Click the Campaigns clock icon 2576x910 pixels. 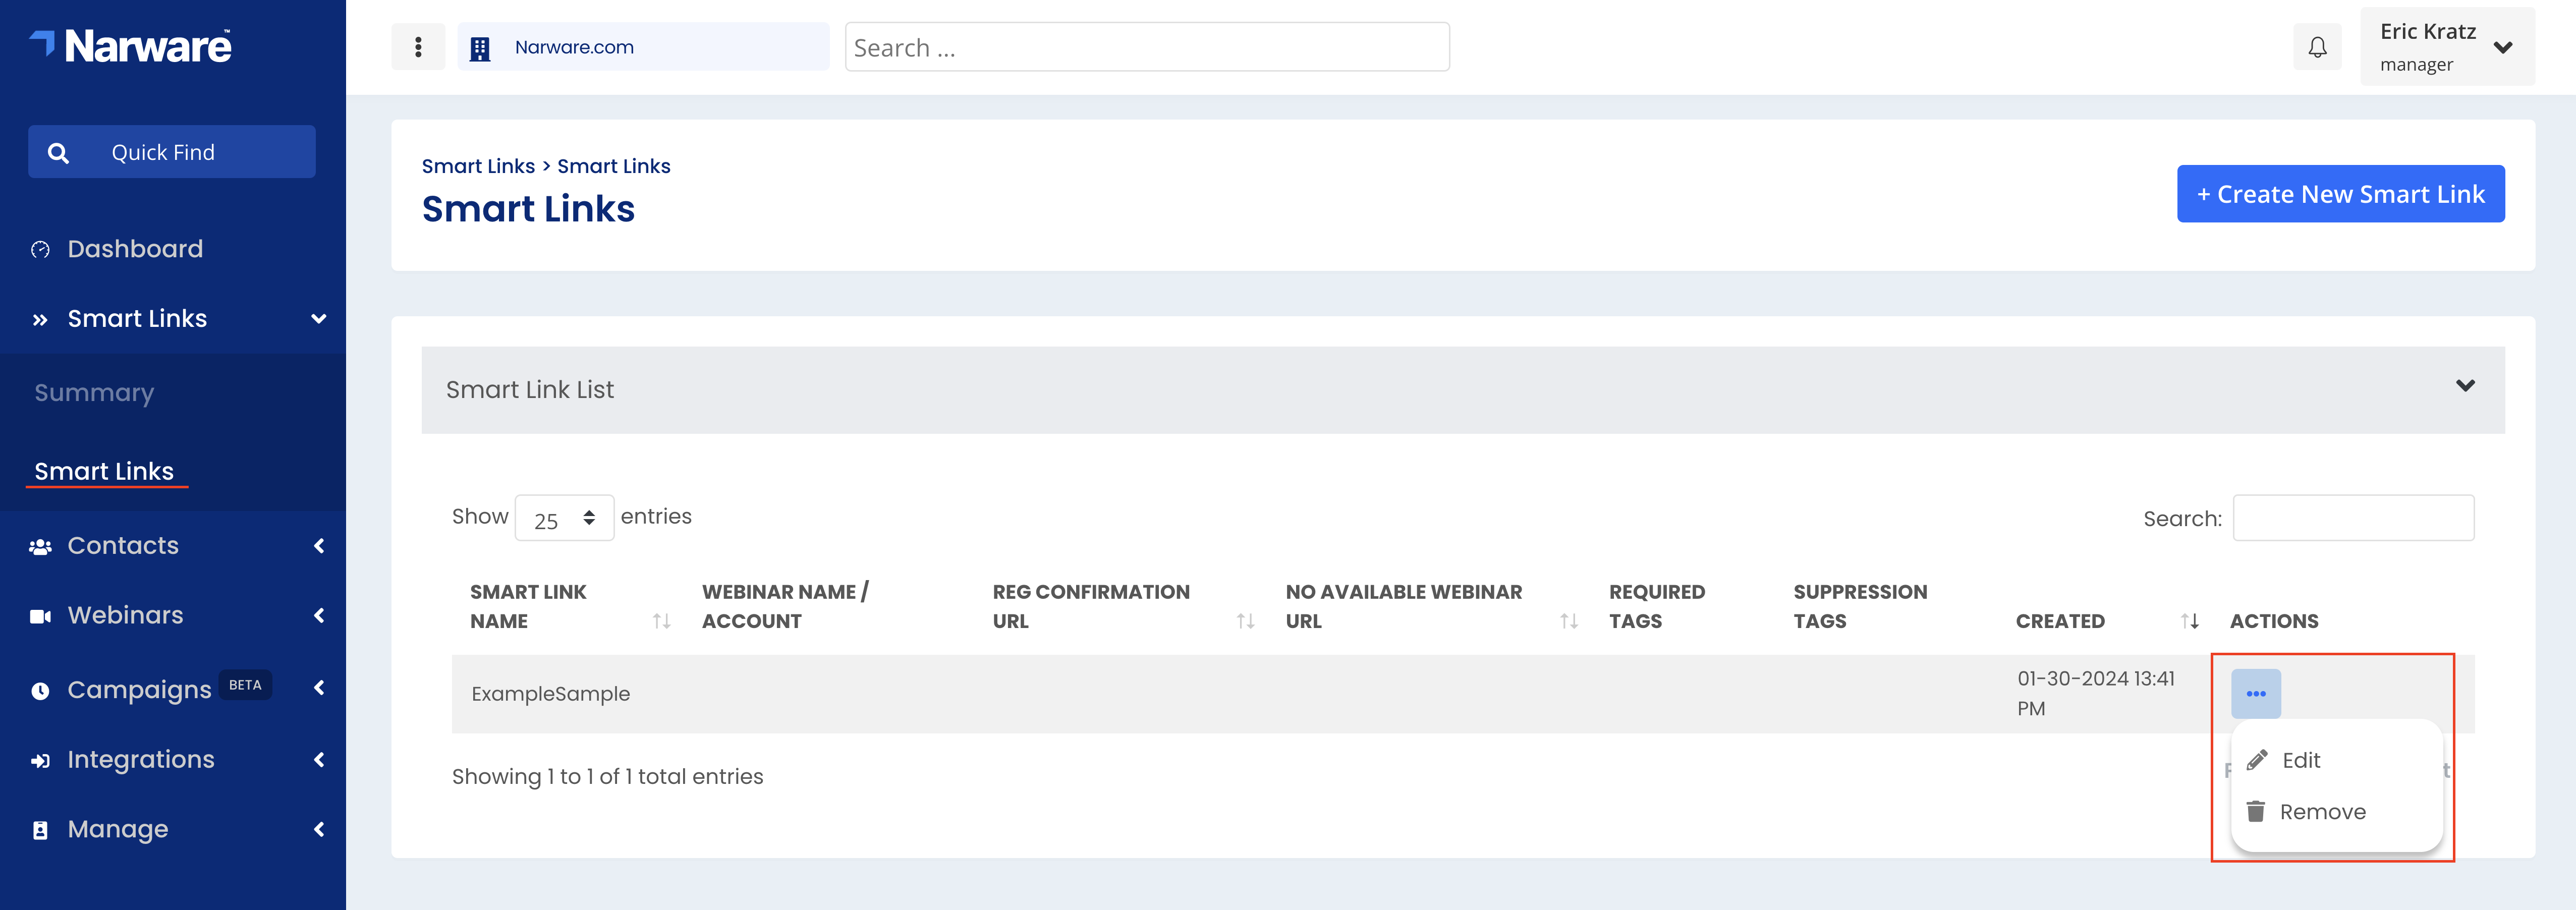pyautogui.click(x=40, y=691)
